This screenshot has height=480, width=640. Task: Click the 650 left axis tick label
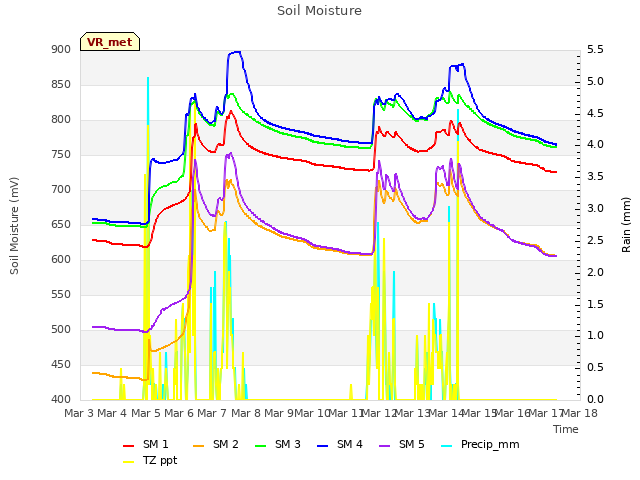[x=61, y=224]
